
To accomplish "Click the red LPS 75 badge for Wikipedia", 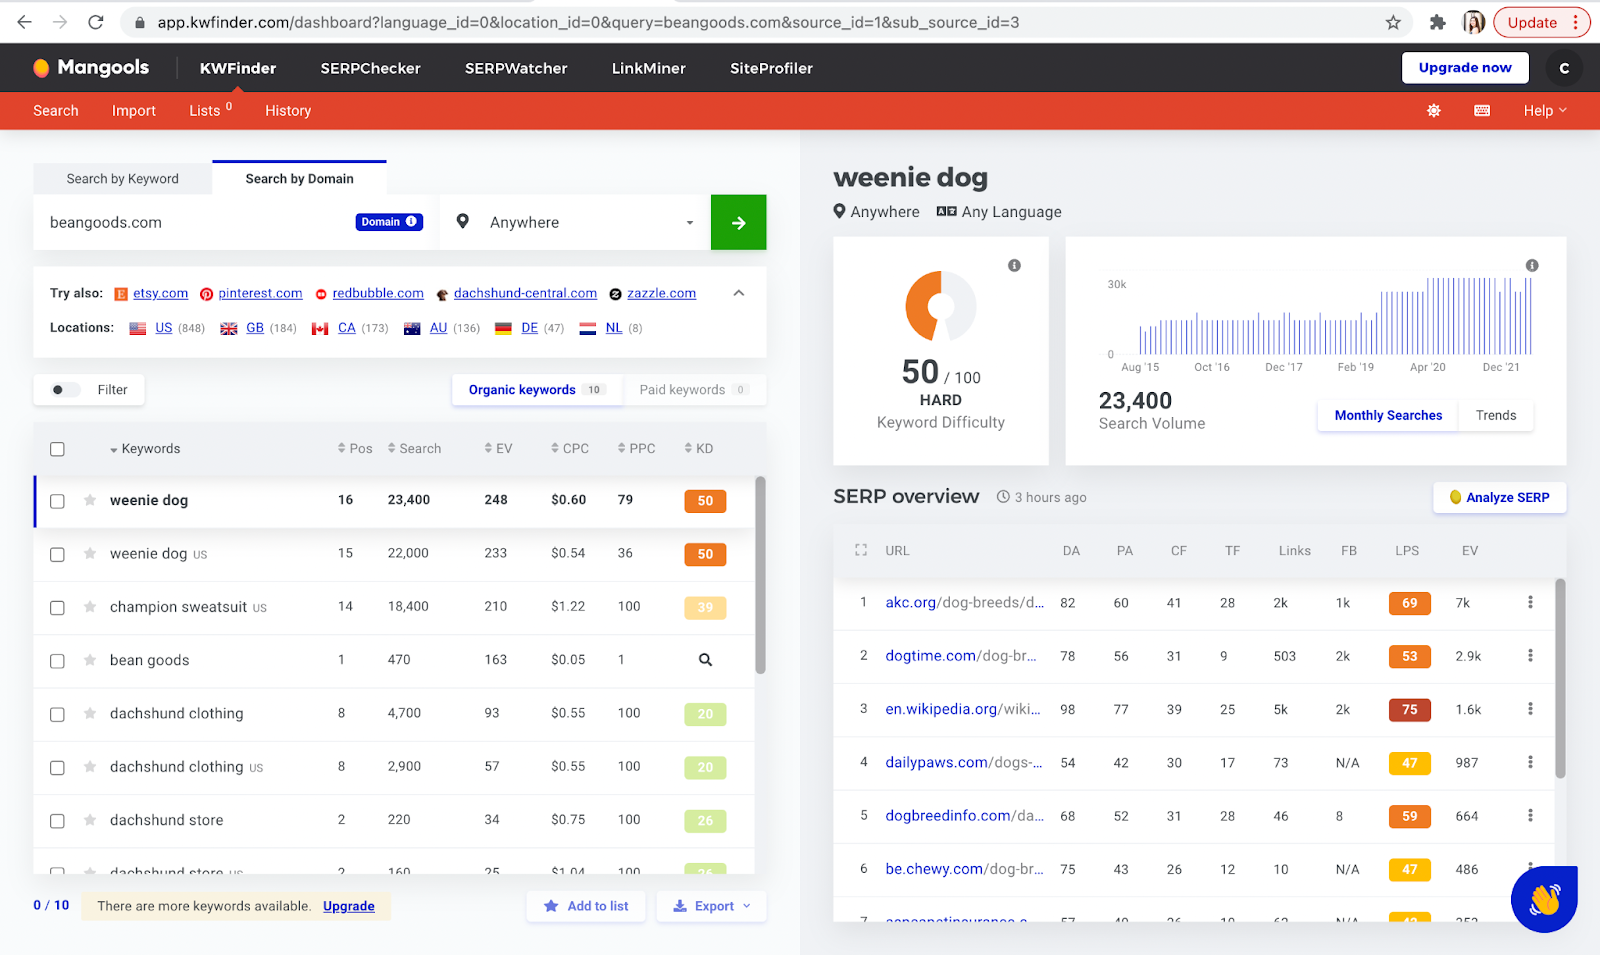I will point(1410,709).
